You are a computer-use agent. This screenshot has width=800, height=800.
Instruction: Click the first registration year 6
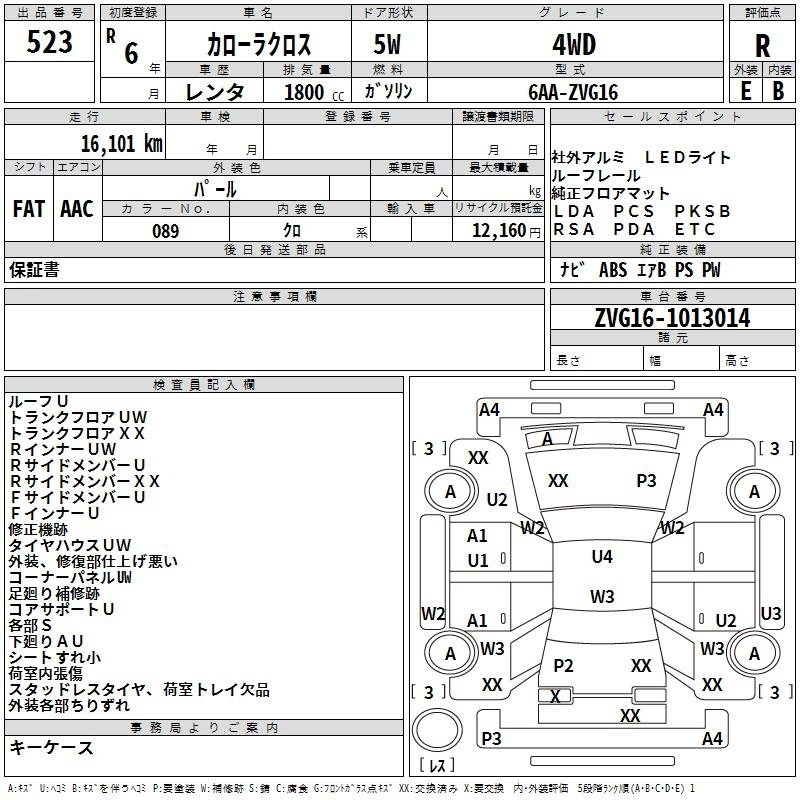point(131,53)
